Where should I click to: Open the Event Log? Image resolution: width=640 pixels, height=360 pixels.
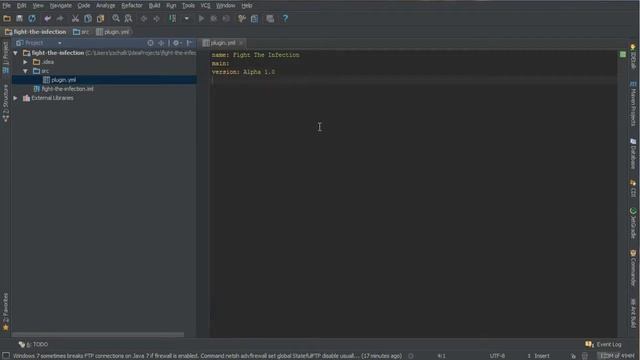point(604,344)
